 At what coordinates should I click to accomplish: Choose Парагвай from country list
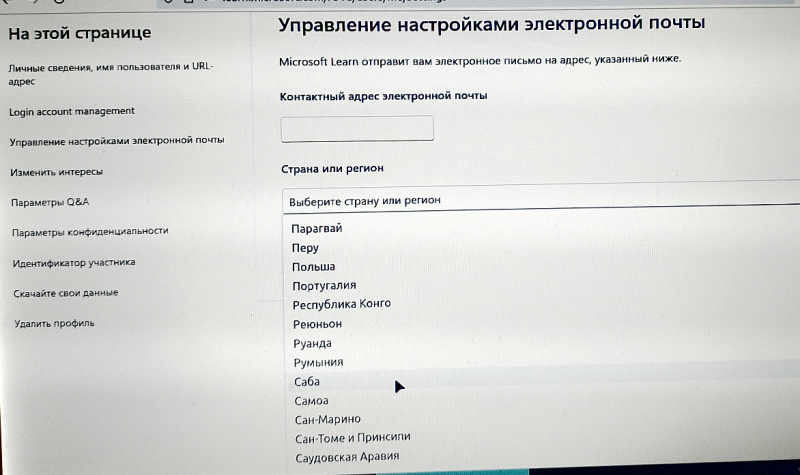[317, 229]
